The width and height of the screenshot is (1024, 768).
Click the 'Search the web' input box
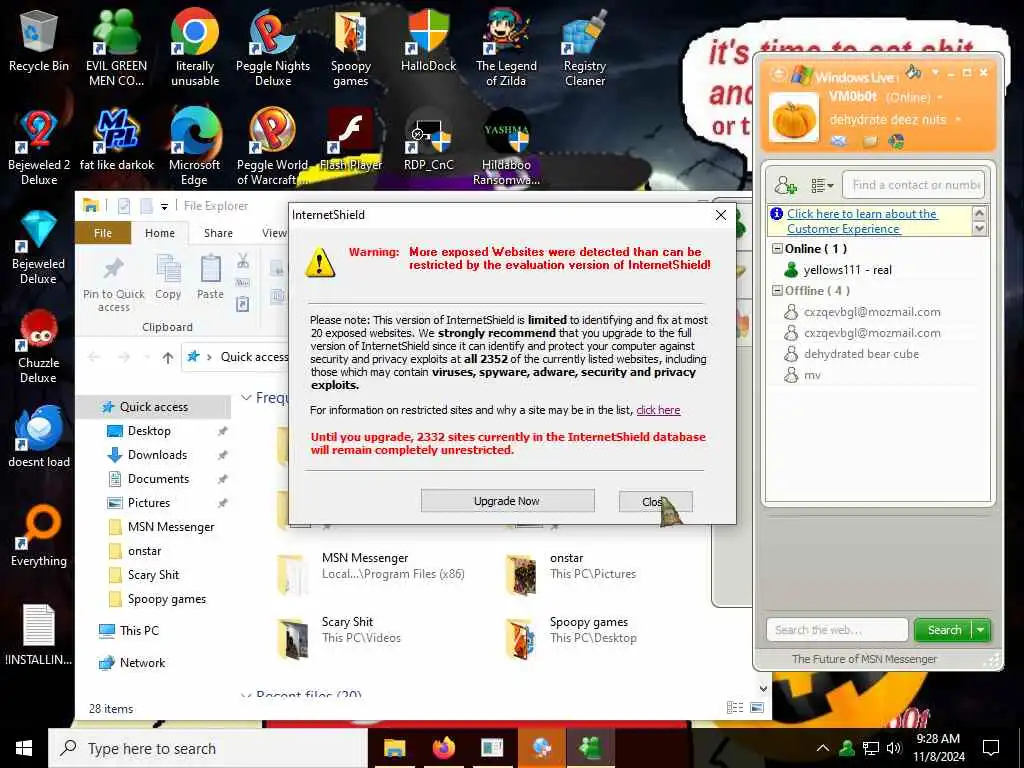coord(837,630)
